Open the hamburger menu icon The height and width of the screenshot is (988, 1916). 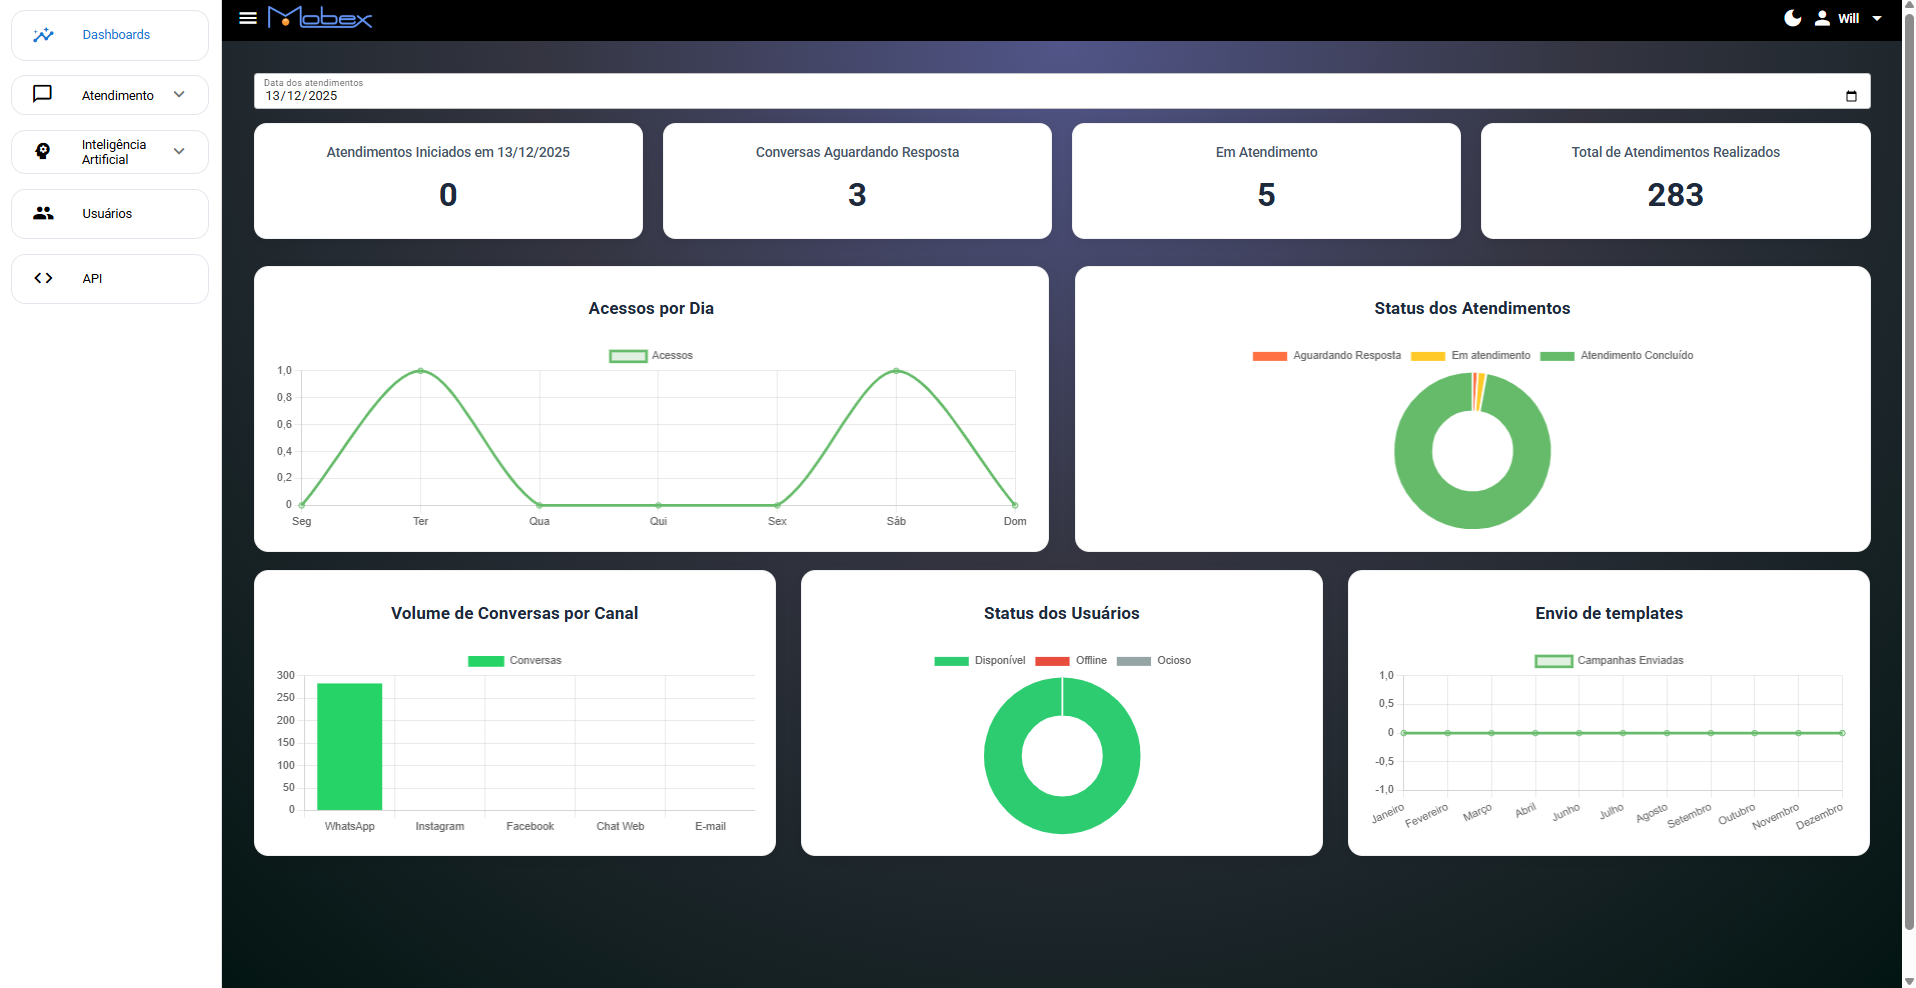[x=248, y=18]
